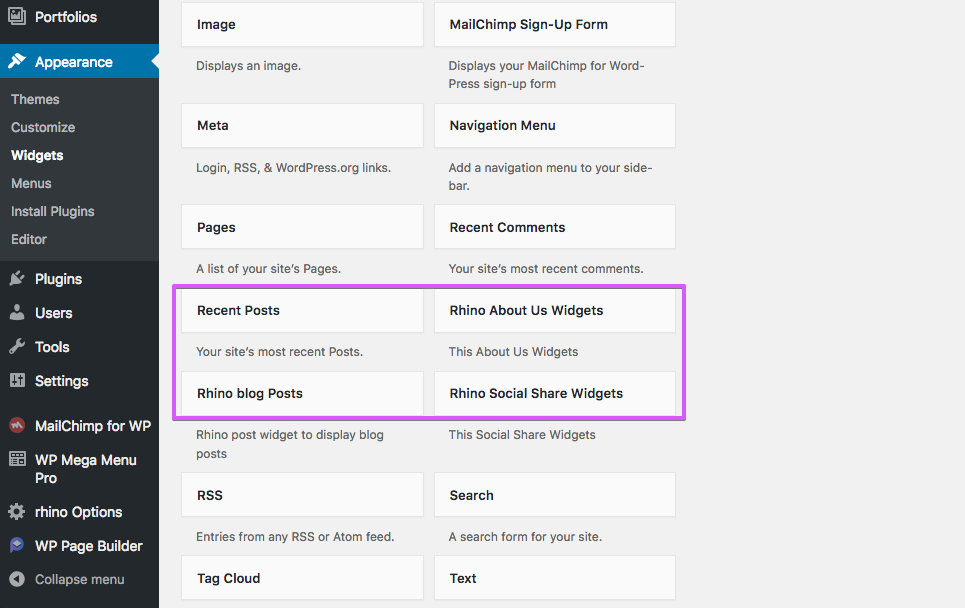Click the Tools wrench icon

pyautogui.click(x=17, y=346)
